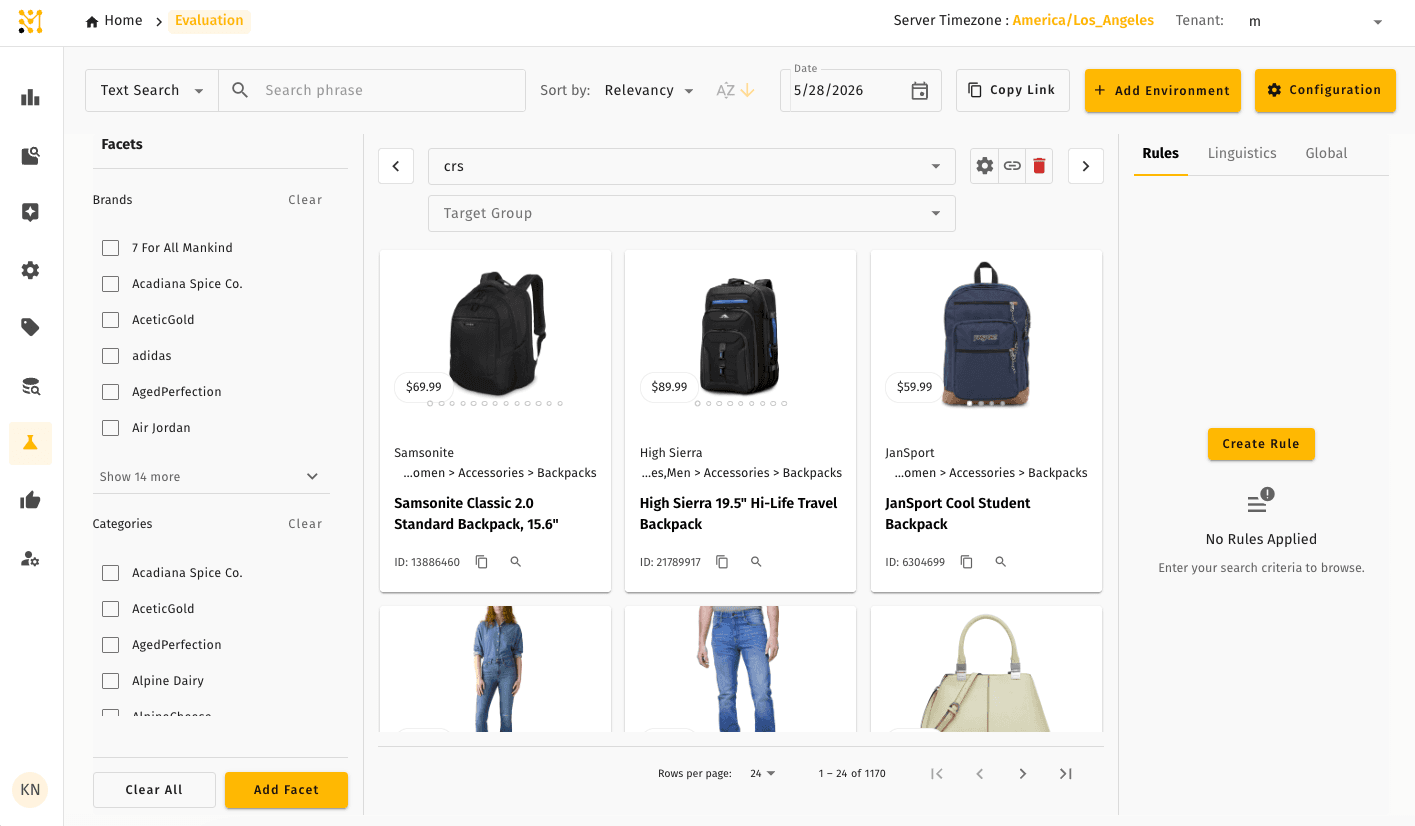The image size is (1415, 826).
Task: Check the Acadiana Spice Co. brand checkbox
Action: tap(111, 284)
